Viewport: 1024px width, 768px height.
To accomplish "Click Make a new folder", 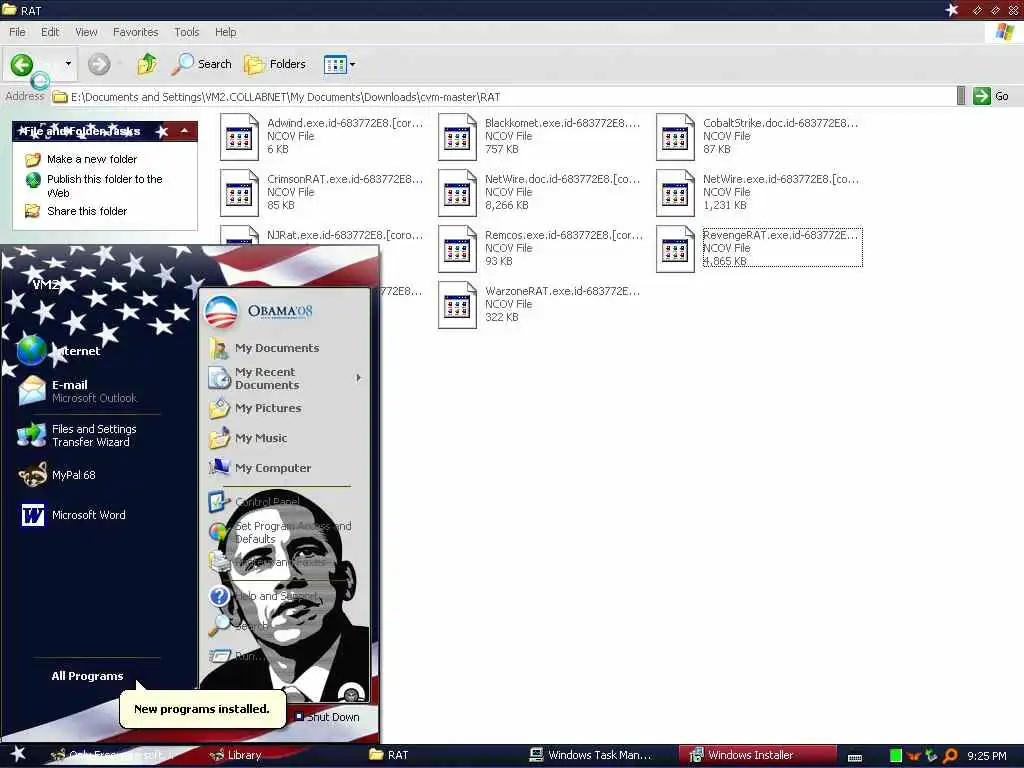I will (x=92, y=159).
